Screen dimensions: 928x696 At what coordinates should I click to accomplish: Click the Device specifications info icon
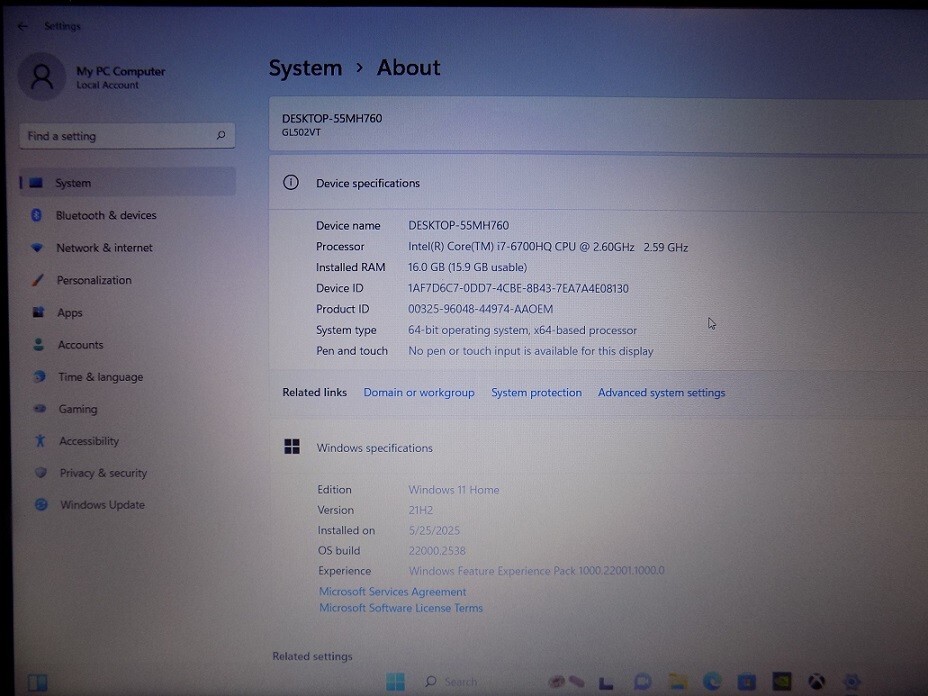291,182
